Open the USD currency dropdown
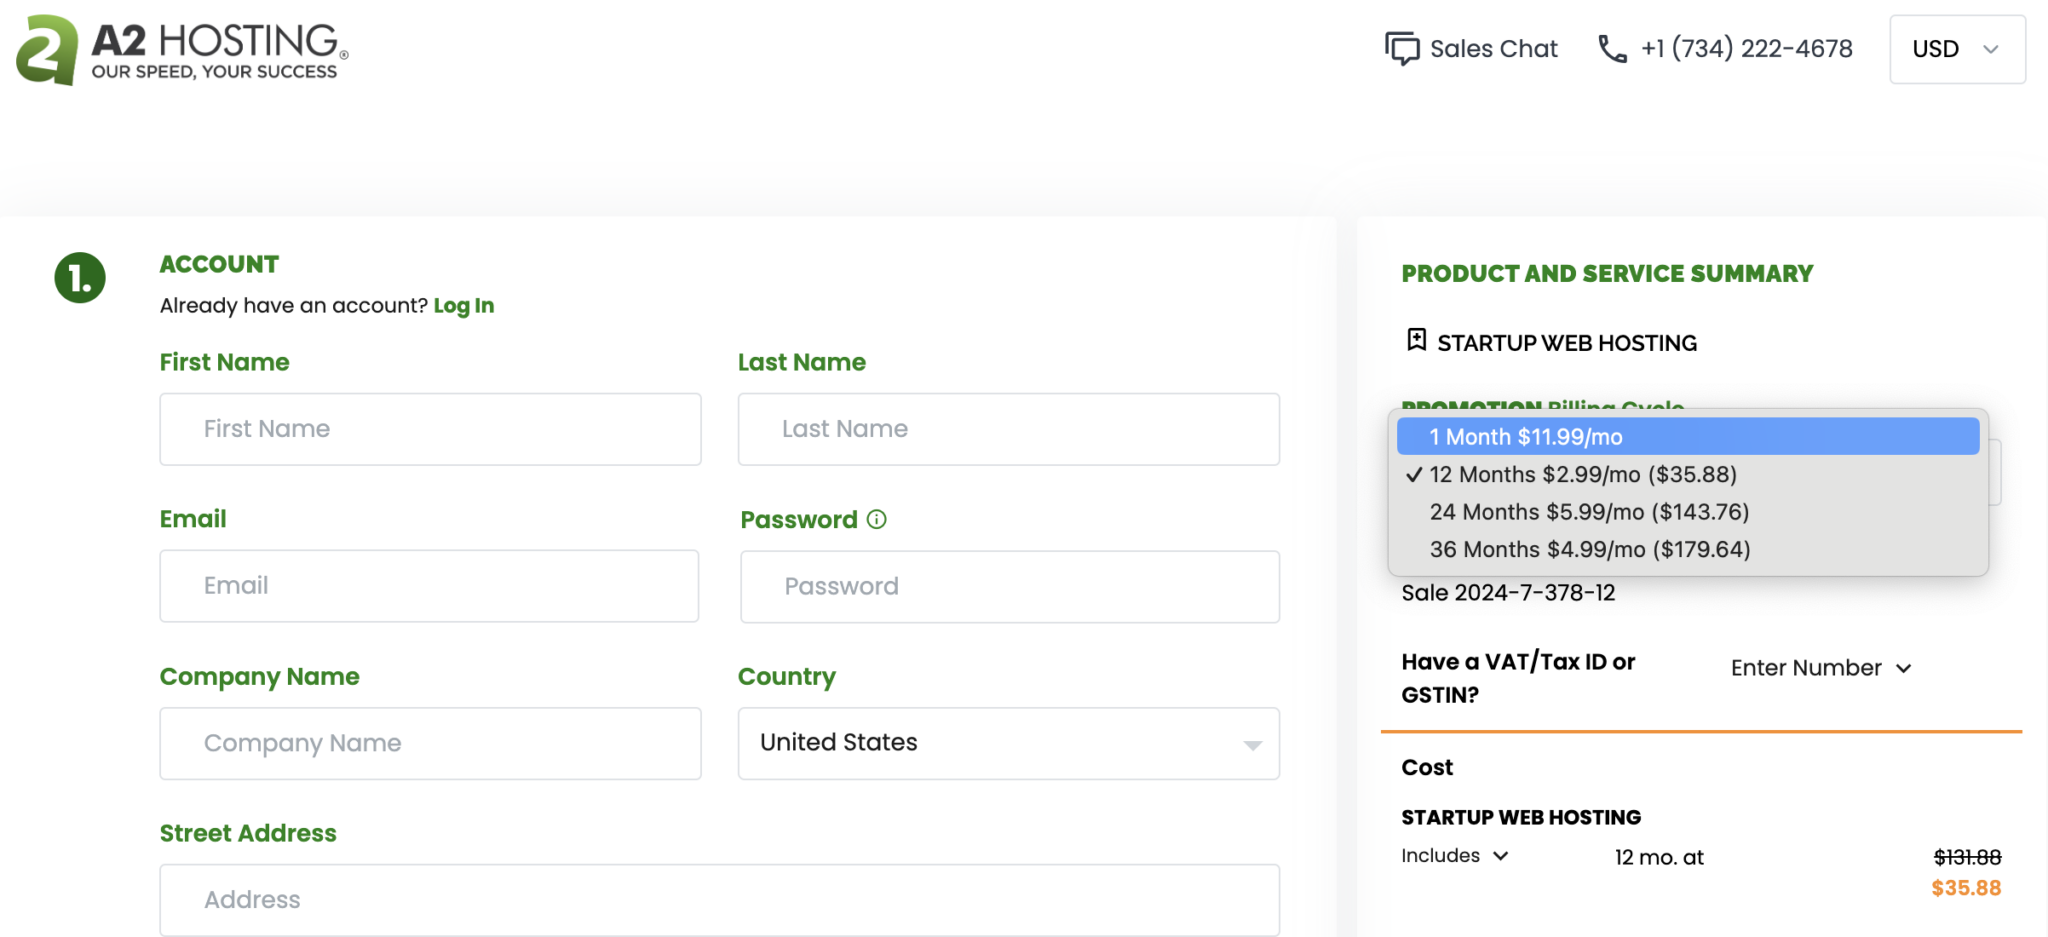The image size is (2048, 937). [1956, 49]
